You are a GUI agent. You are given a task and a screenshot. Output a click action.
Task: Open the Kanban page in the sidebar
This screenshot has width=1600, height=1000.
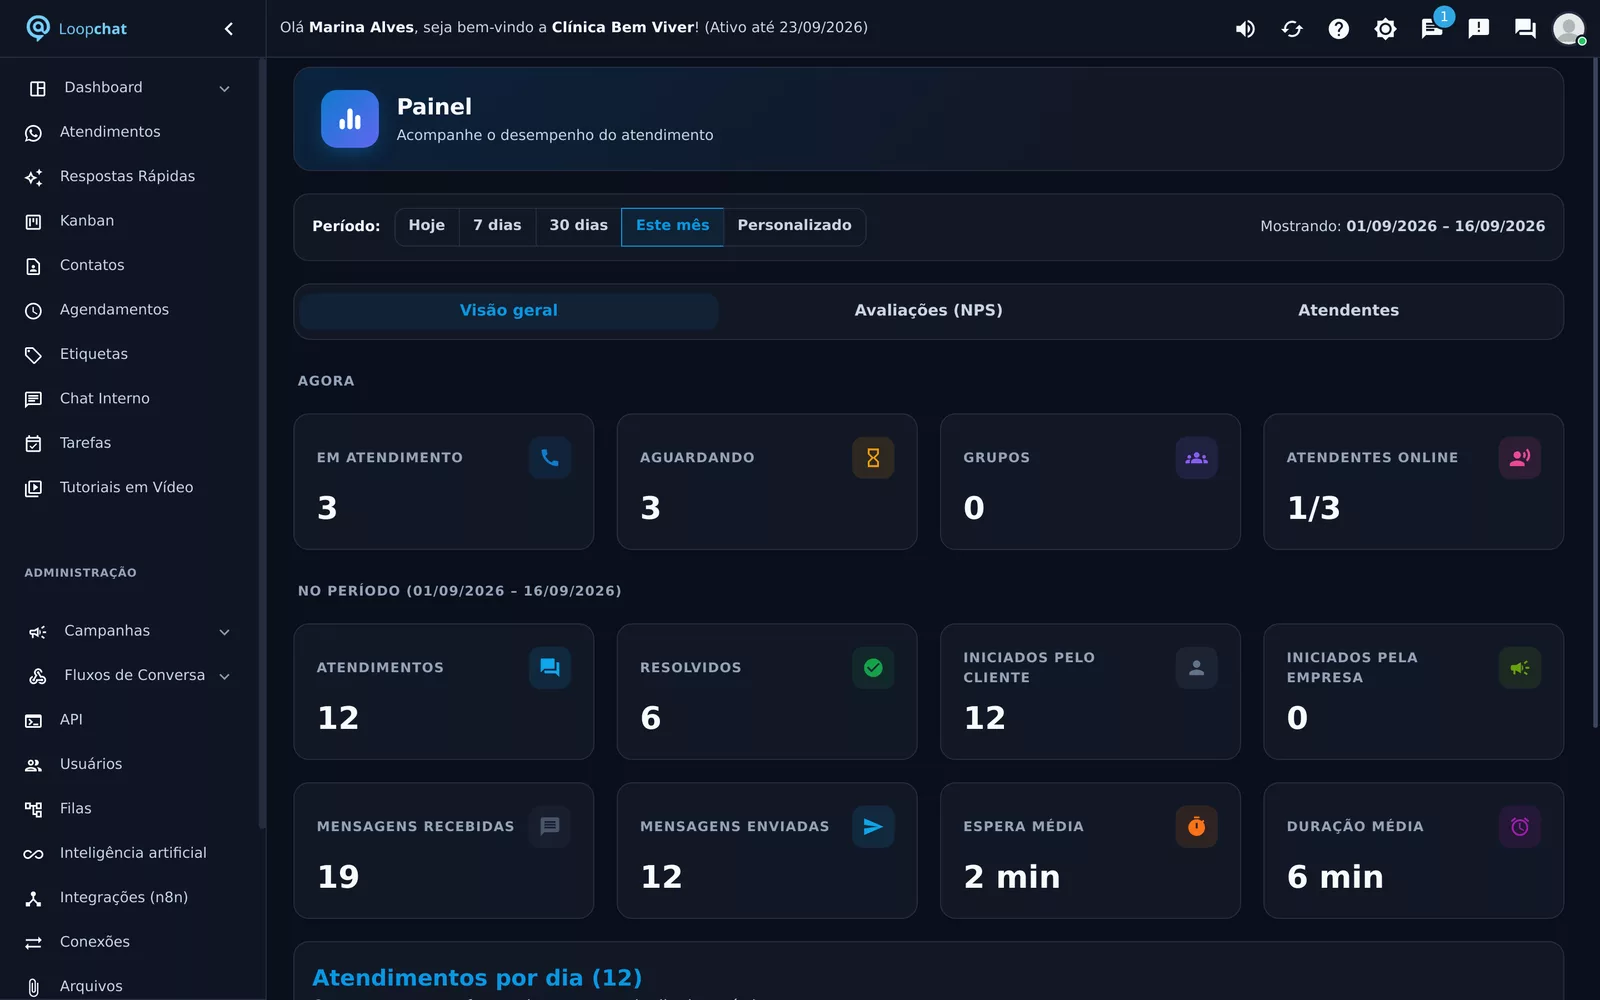pyautogui.click(x=130, y=221)
